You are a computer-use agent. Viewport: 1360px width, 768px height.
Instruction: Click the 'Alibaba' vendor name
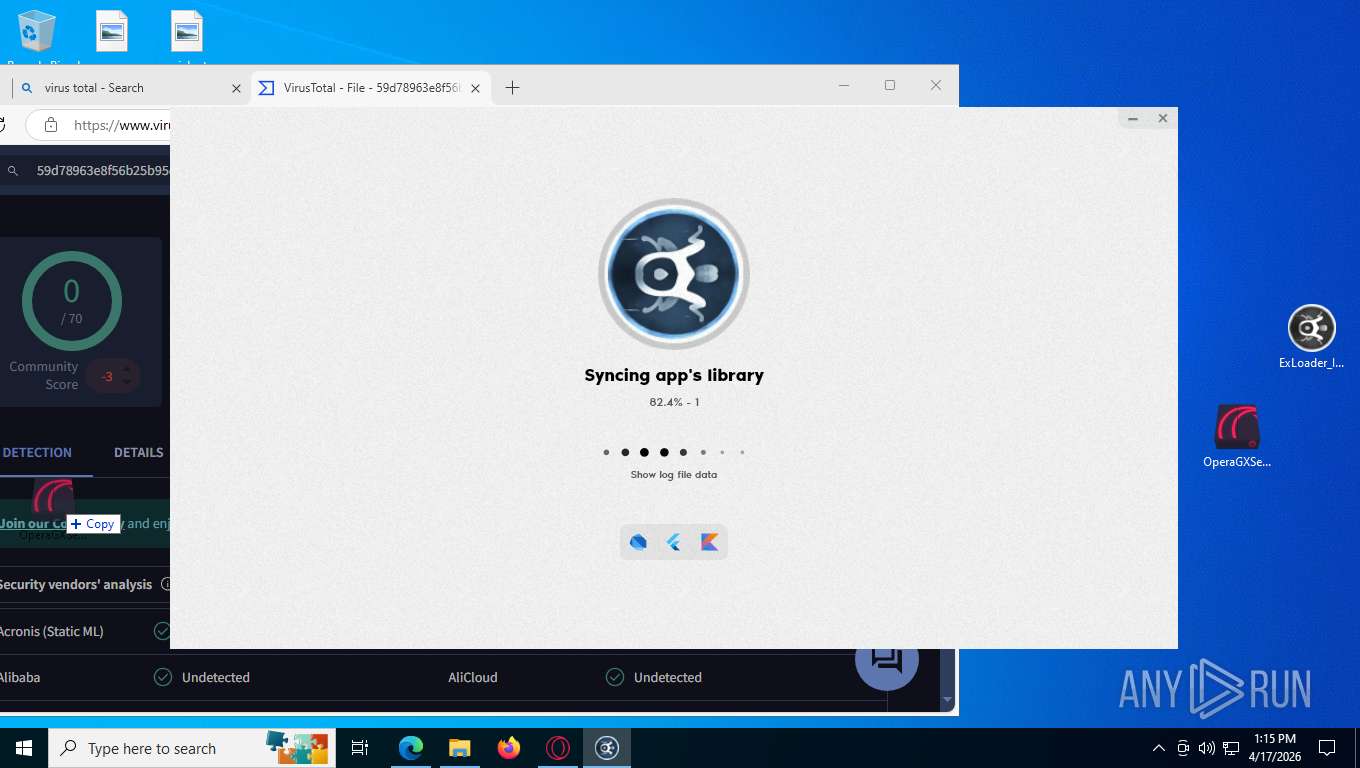pyautogui.click(x=20, y=677)
